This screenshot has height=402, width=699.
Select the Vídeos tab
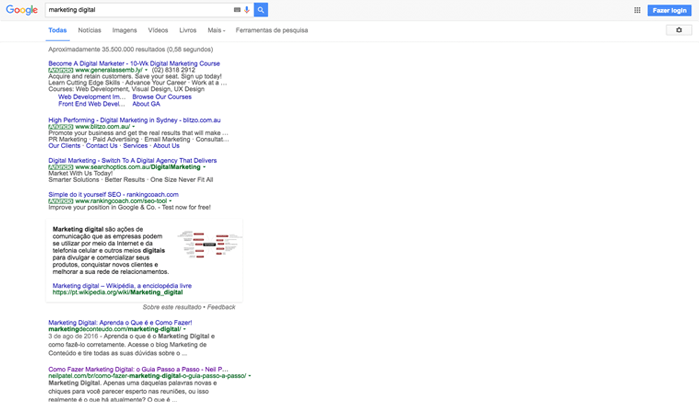[x=158, y=30]
